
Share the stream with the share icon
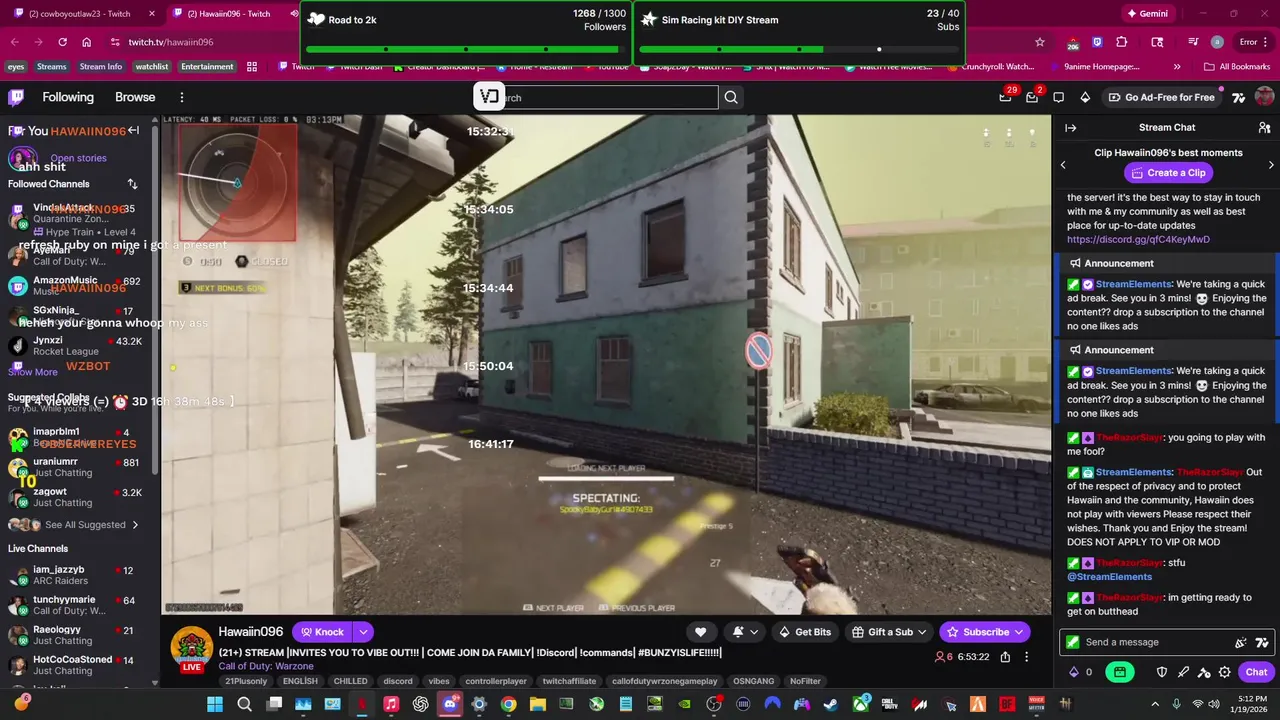point(1005,657)
